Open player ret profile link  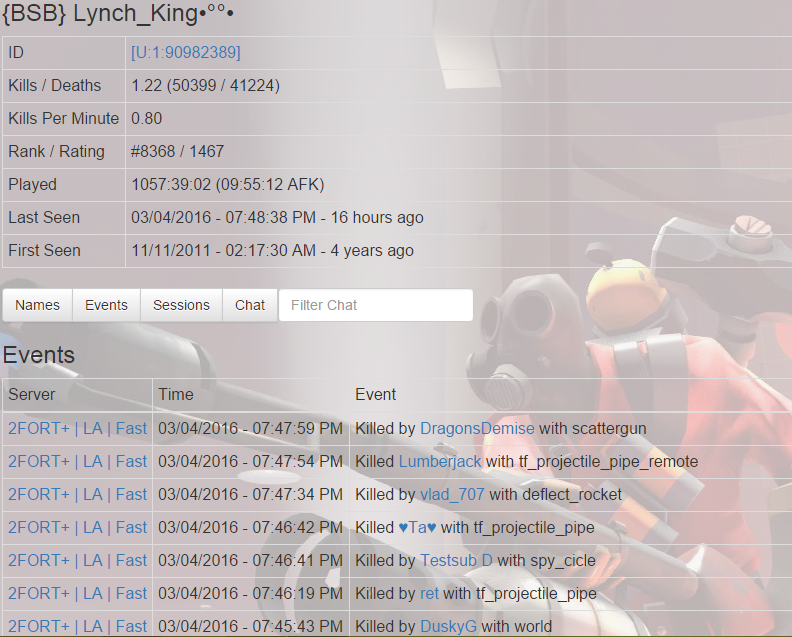click(x=429, y=593)
